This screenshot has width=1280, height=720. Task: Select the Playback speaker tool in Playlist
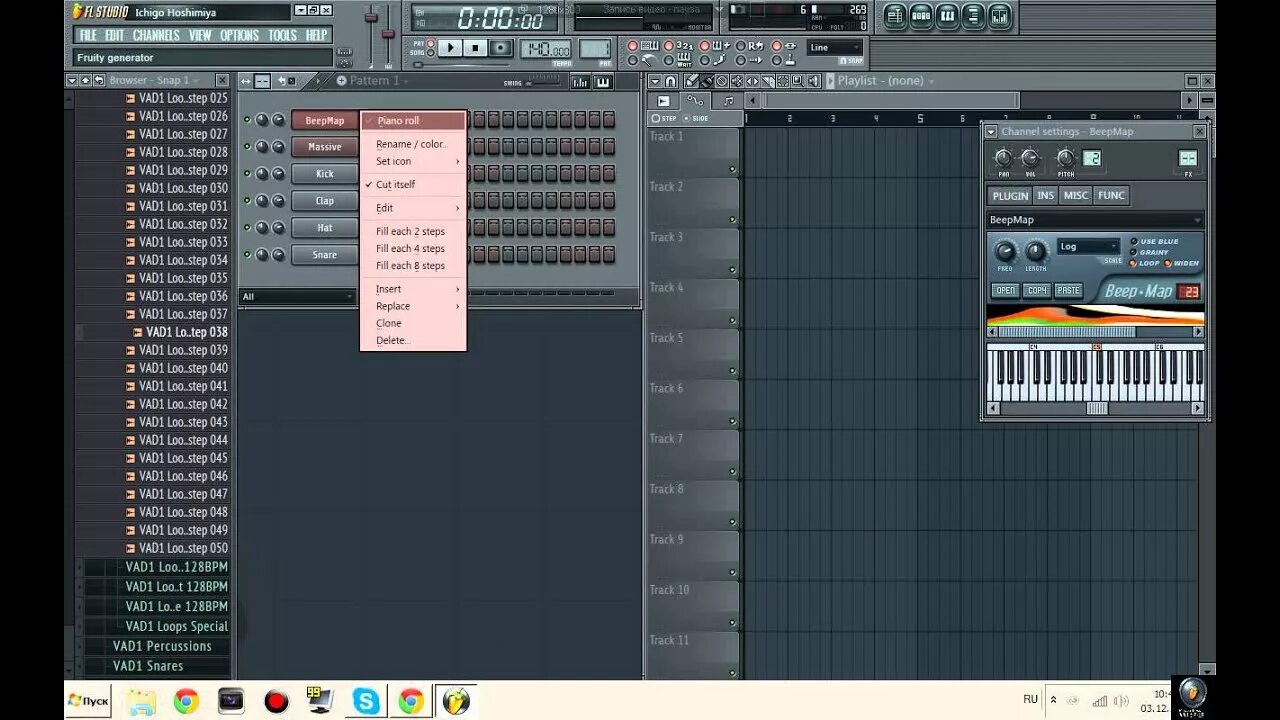point(812,81)
